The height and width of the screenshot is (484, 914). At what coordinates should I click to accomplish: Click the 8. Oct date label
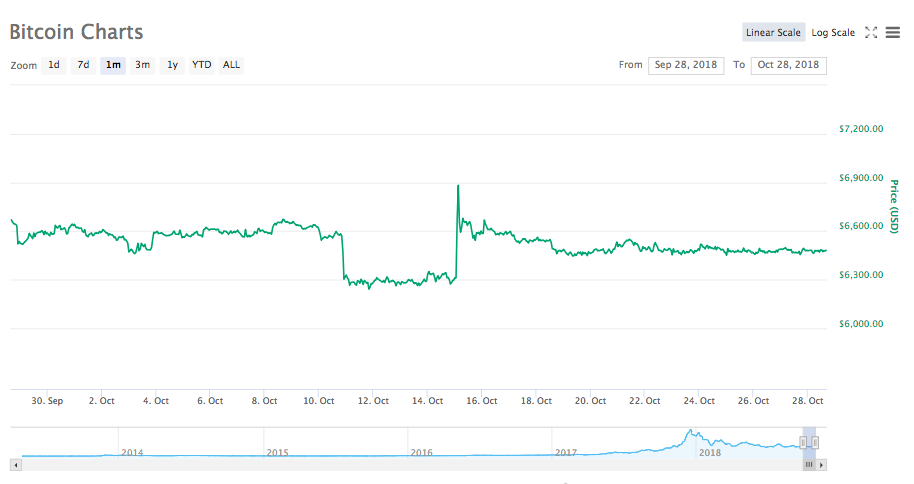coord(264,401)
